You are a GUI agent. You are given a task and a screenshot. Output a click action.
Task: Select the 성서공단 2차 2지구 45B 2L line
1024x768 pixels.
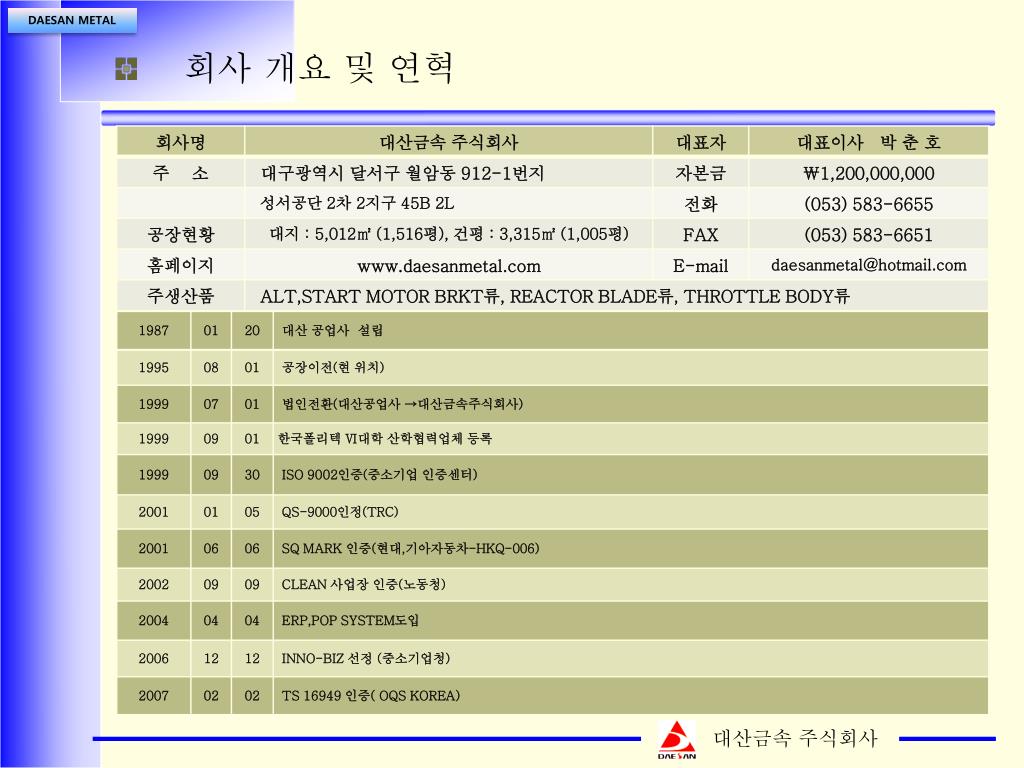357,203
